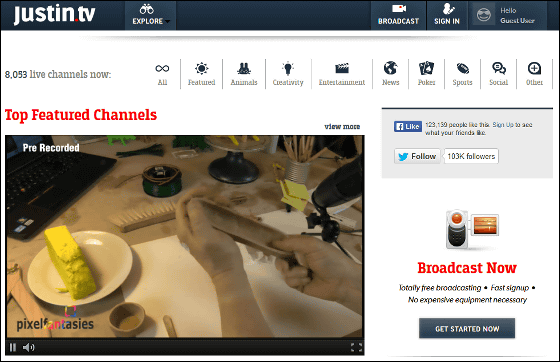Select the Other plus-circle category
Image resolution: width=560 pixels, height=362 pixels.
(534, 68)
